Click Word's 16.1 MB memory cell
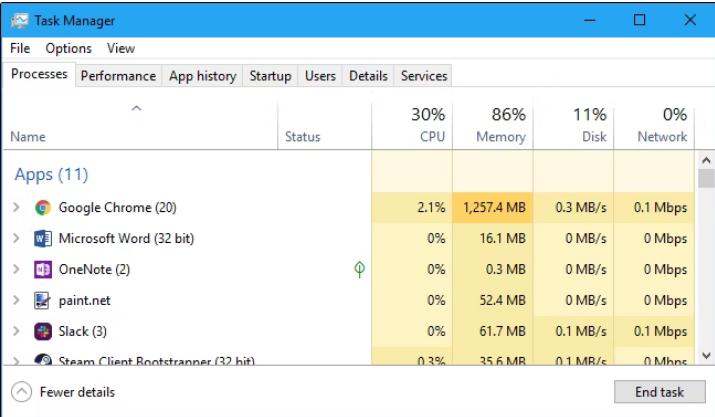Viewport: 715px width, 417px height. [492, 239]
